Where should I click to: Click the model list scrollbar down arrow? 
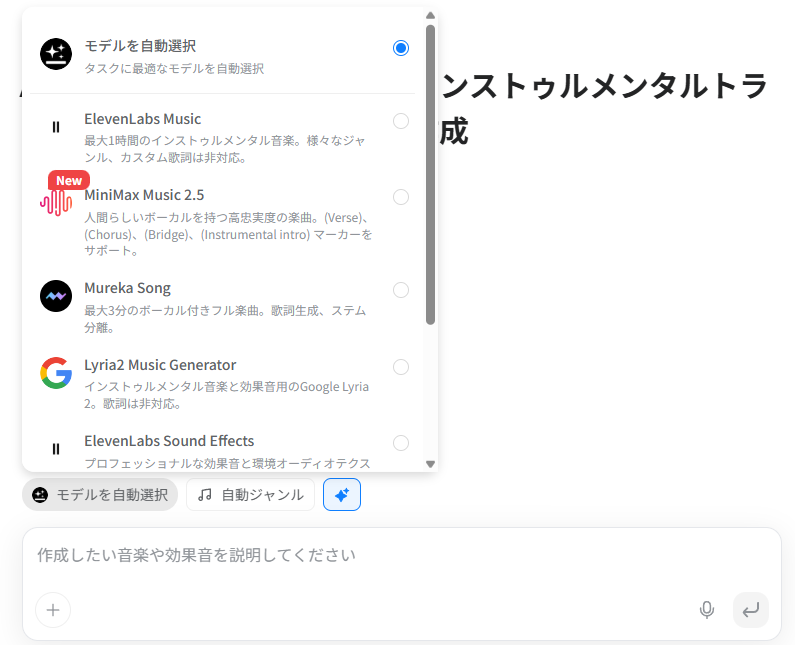[431, 464]
